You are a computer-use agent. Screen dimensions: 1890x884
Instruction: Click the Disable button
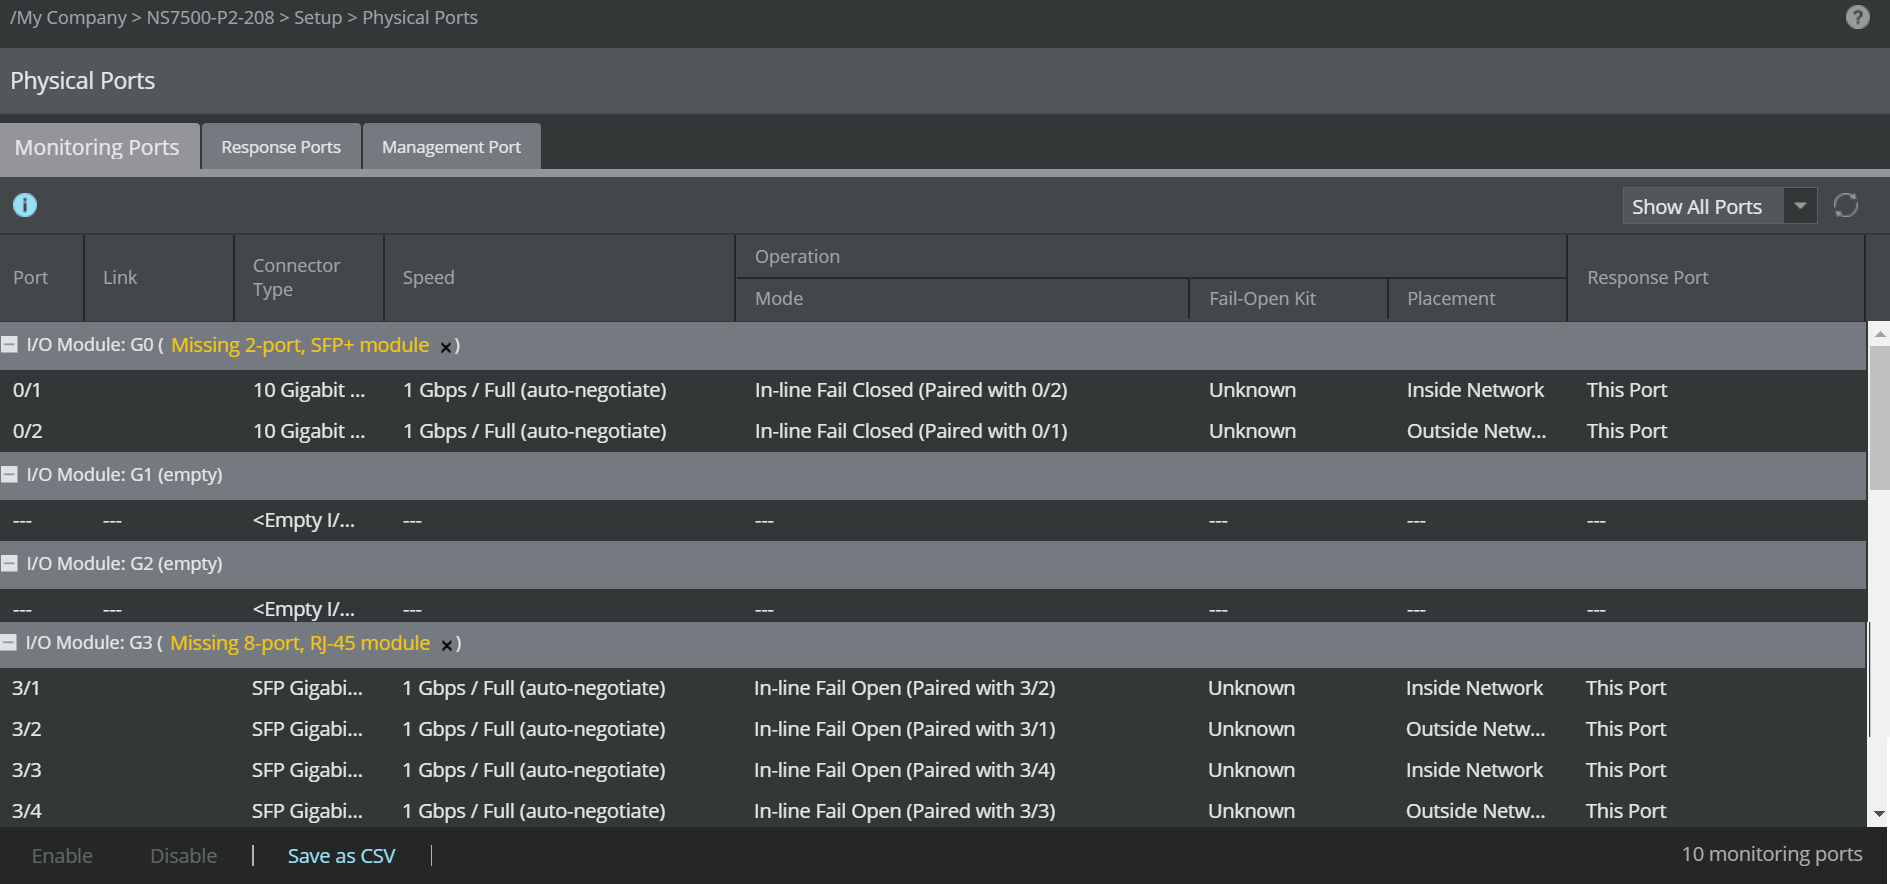(x=183, y=856)
